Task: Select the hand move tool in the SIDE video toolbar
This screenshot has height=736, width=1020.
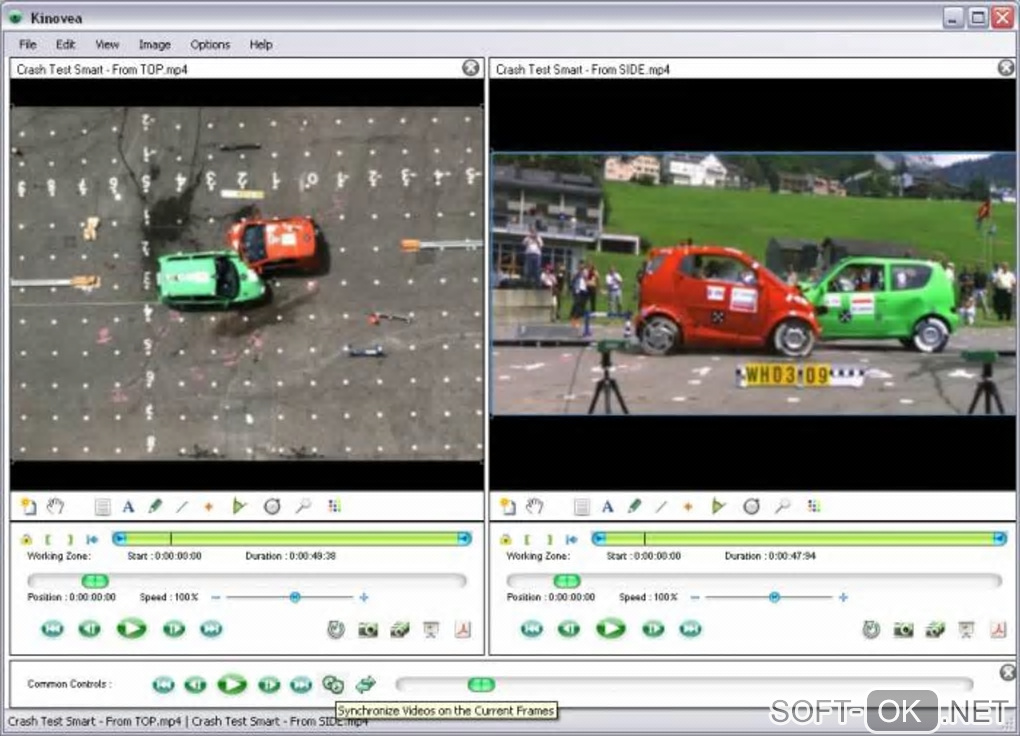Action: coord(535,506)
